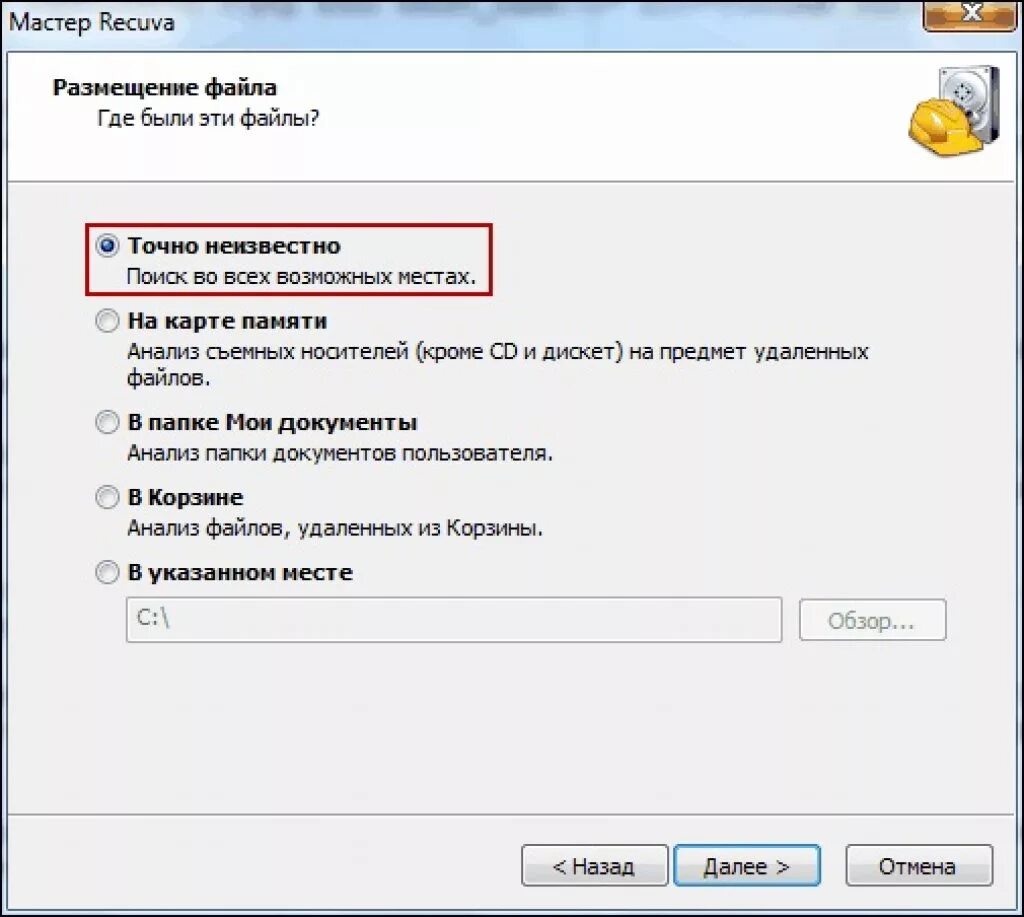Image resolution: width=1024 pixels, height=917 pixels.
Task: Click the C:\ path input field
Action: click(x=454, y=619)
